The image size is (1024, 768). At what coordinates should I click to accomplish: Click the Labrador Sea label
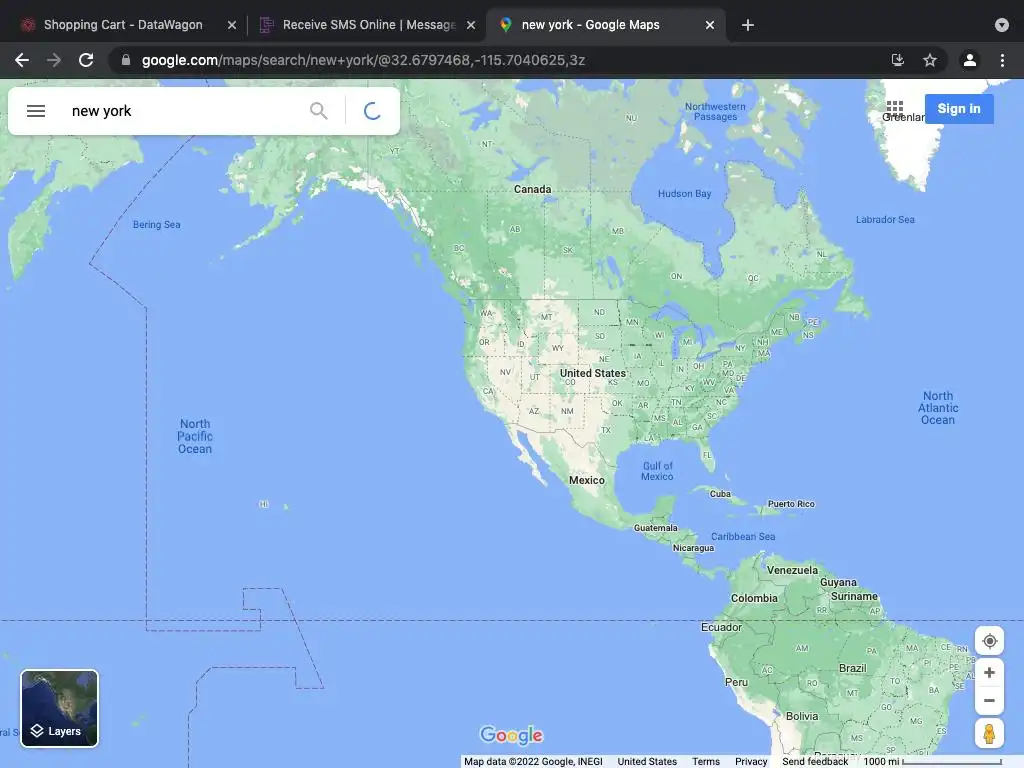point(885,219)
